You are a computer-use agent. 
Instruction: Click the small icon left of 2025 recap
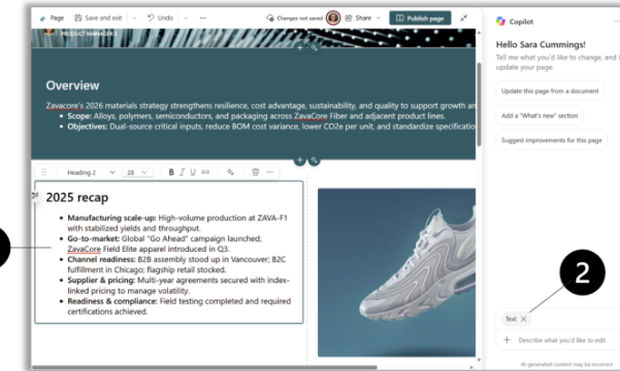click(35, 195)
